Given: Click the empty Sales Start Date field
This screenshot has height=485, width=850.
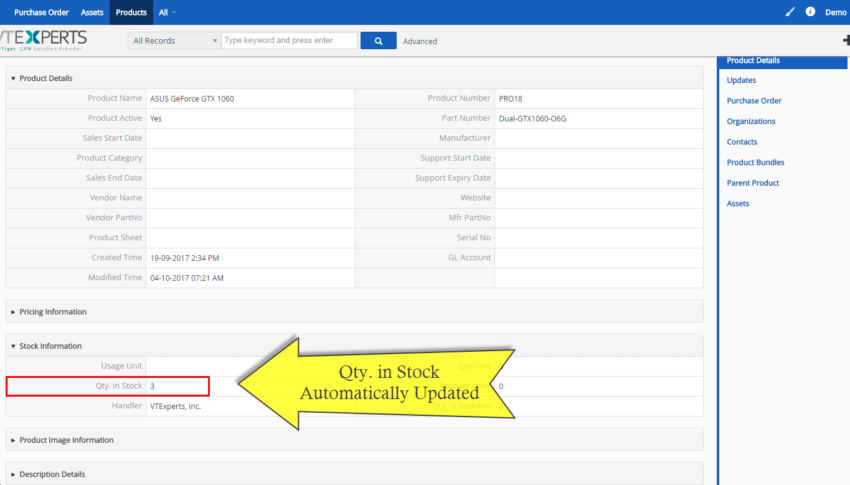Looking at the screenshot, I should click(x=250, y=139).
